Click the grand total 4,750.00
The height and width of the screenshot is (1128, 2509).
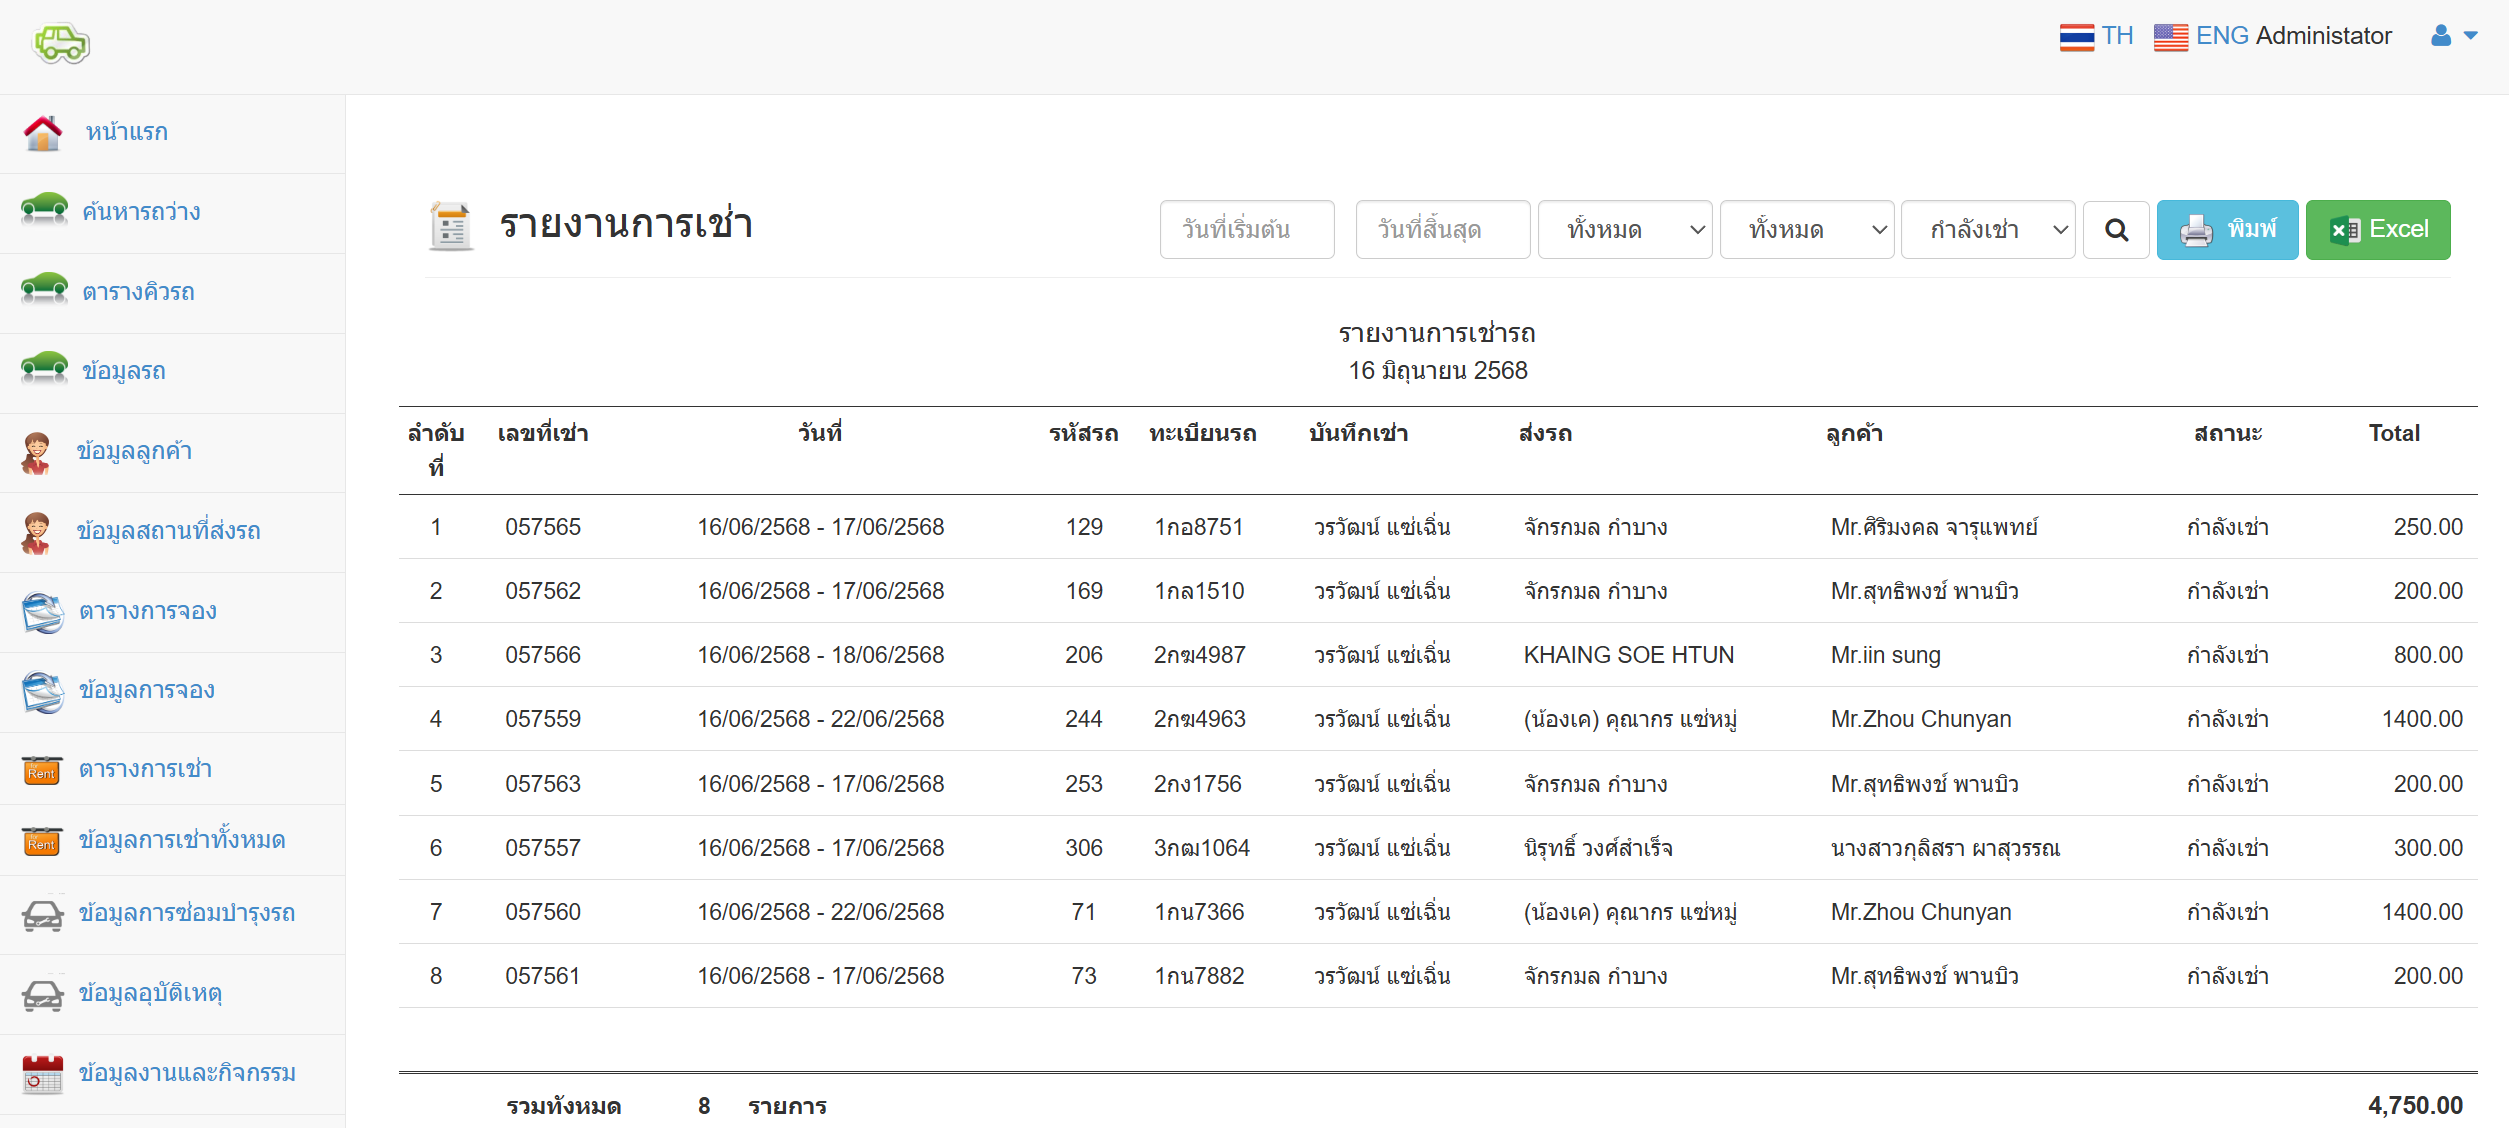pyautogui.click(x=2415, y=1106)
